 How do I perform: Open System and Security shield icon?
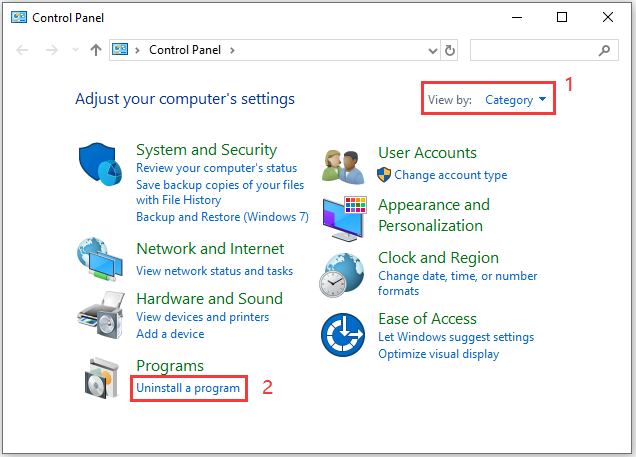(100, 164)
